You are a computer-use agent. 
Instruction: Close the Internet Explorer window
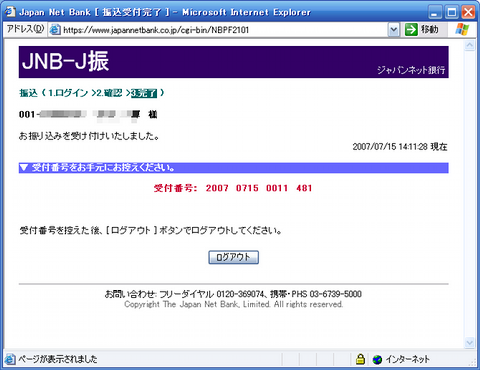click(469, 12)
